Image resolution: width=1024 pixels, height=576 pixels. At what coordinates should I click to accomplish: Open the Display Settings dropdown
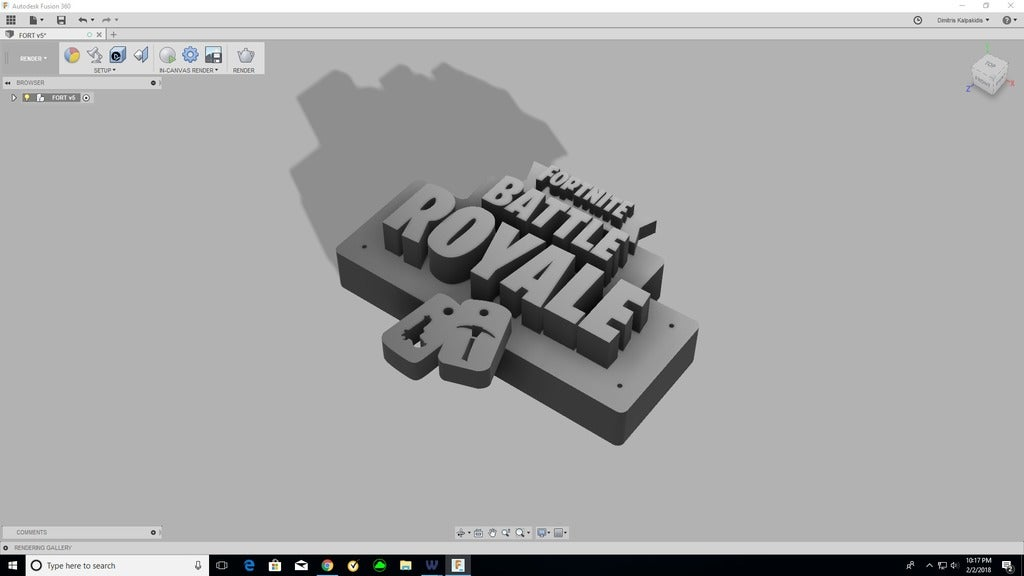[542, 532]
